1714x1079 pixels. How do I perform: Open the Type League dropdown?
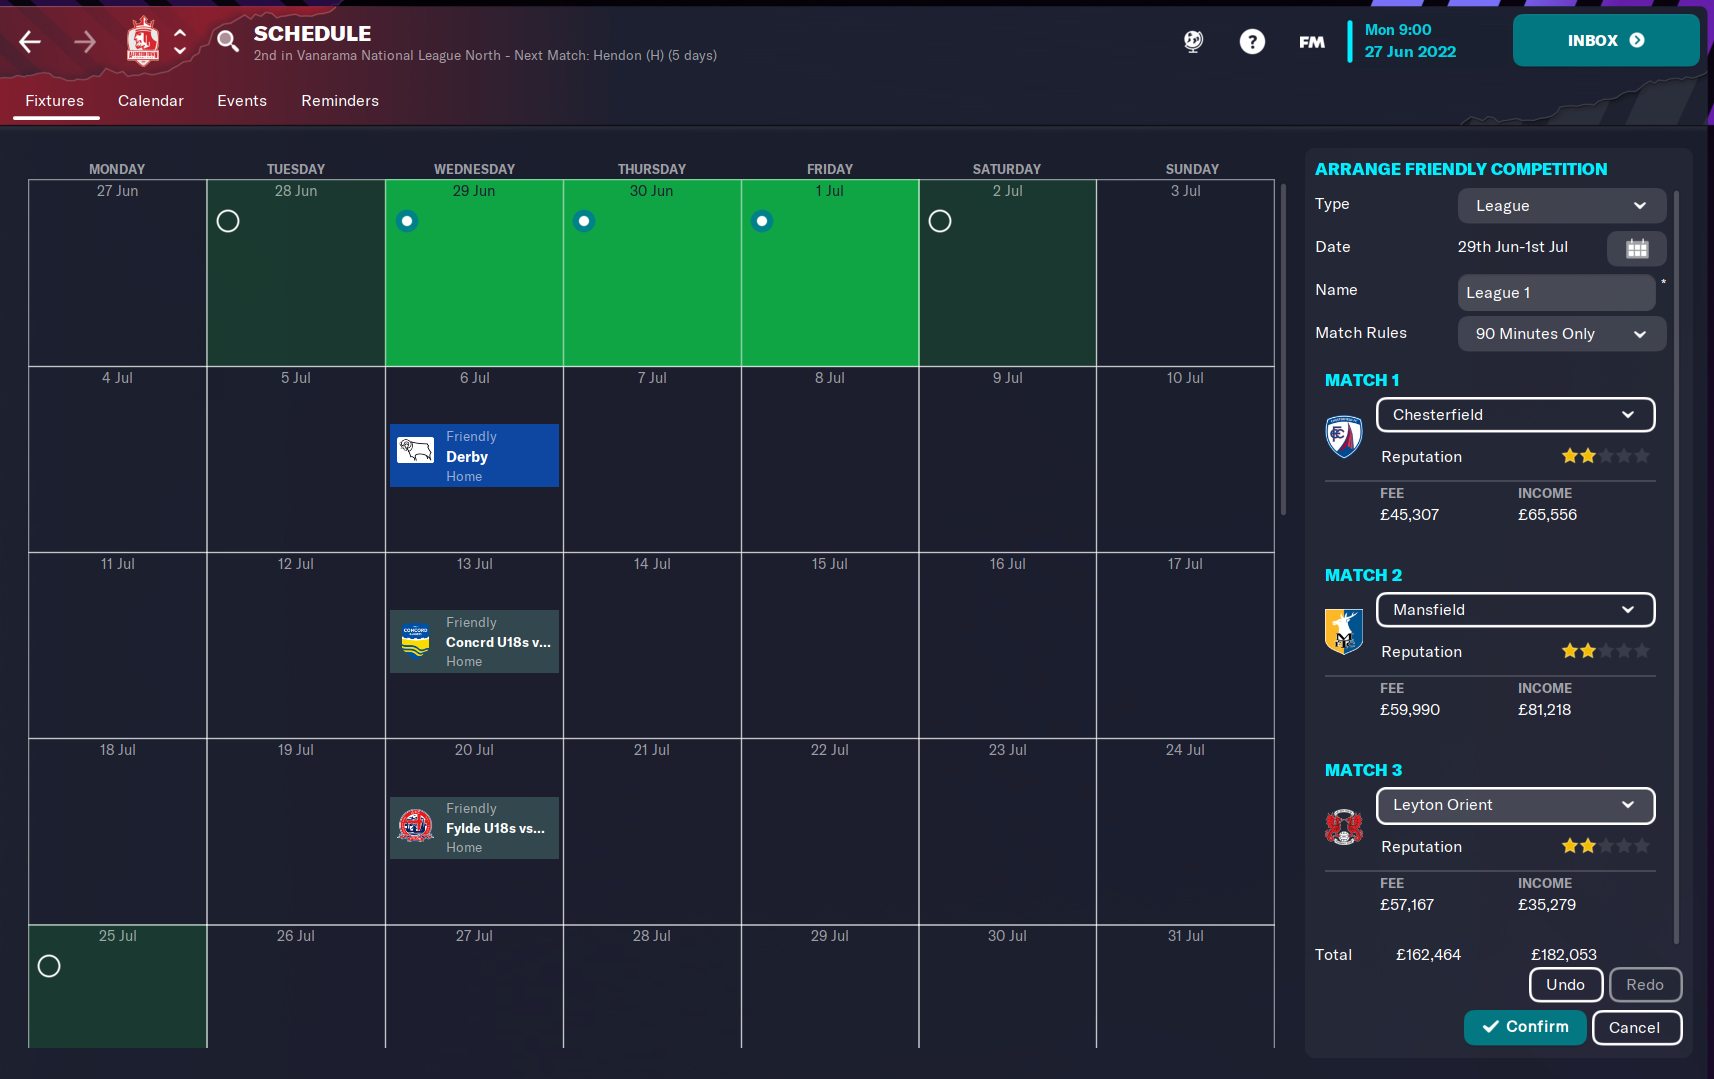tap(1562, 206)
